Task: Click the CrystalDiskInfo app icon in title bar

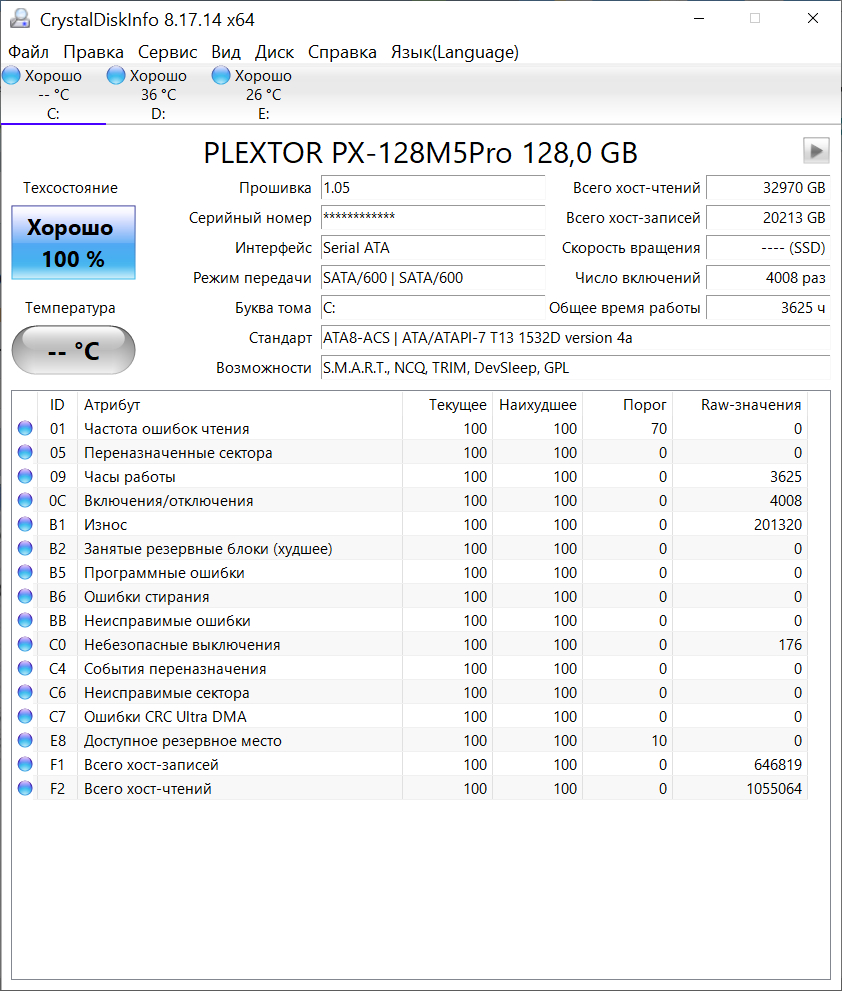Action: (x=20, y=19)
